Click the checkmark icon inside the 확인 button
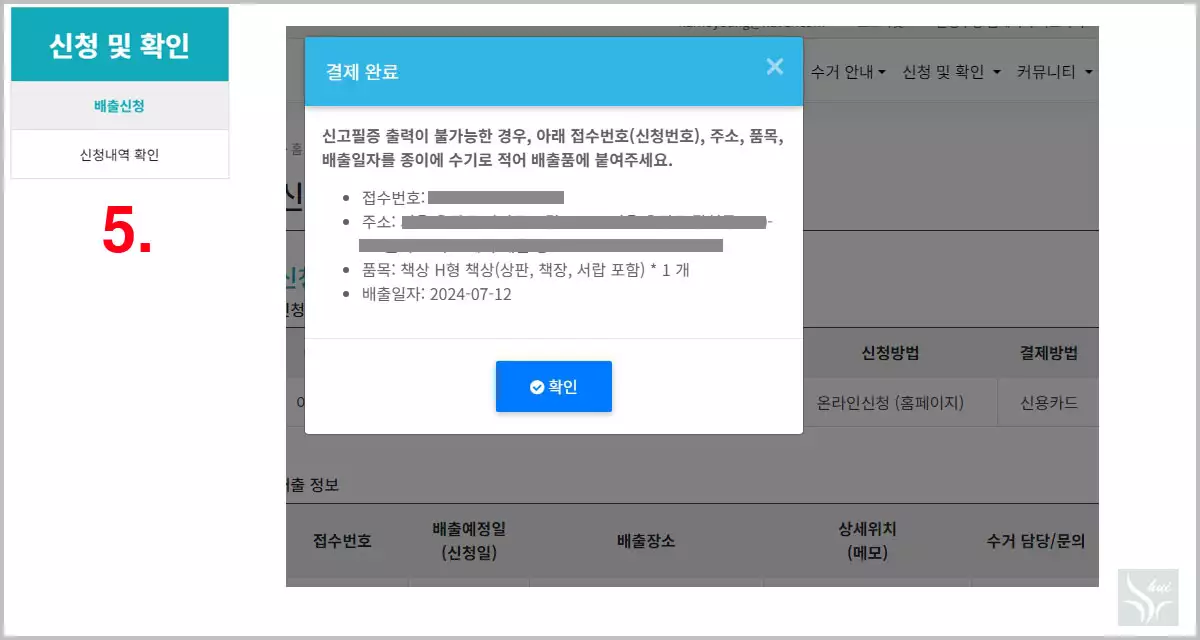The image size is (1200, 640). point(539,386)
